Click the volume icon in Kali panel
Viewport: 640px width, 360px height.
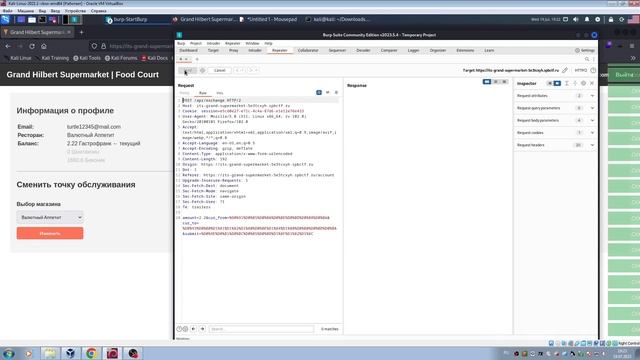tap(576, 19)
